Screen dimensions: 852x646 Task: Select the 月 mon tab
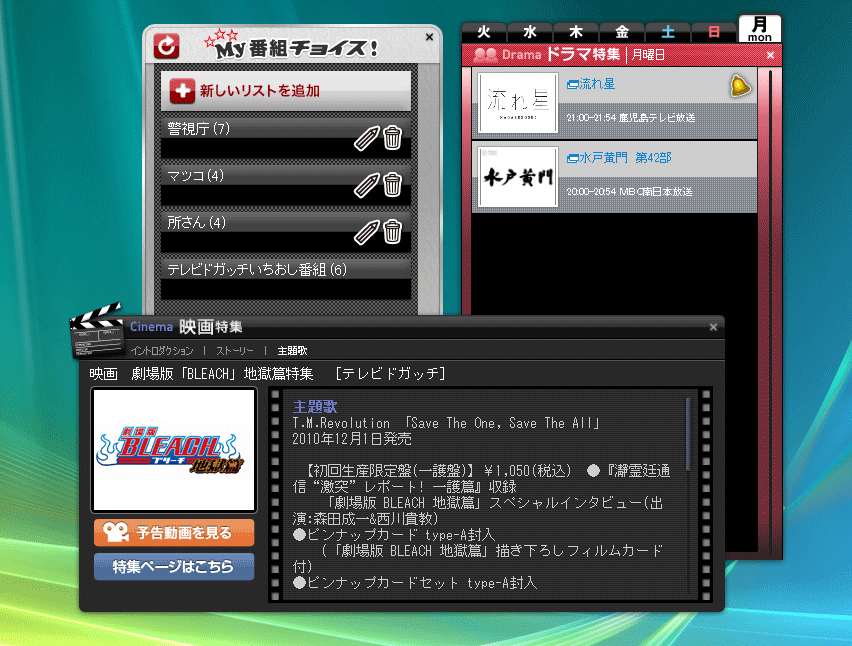click(760, 28)
